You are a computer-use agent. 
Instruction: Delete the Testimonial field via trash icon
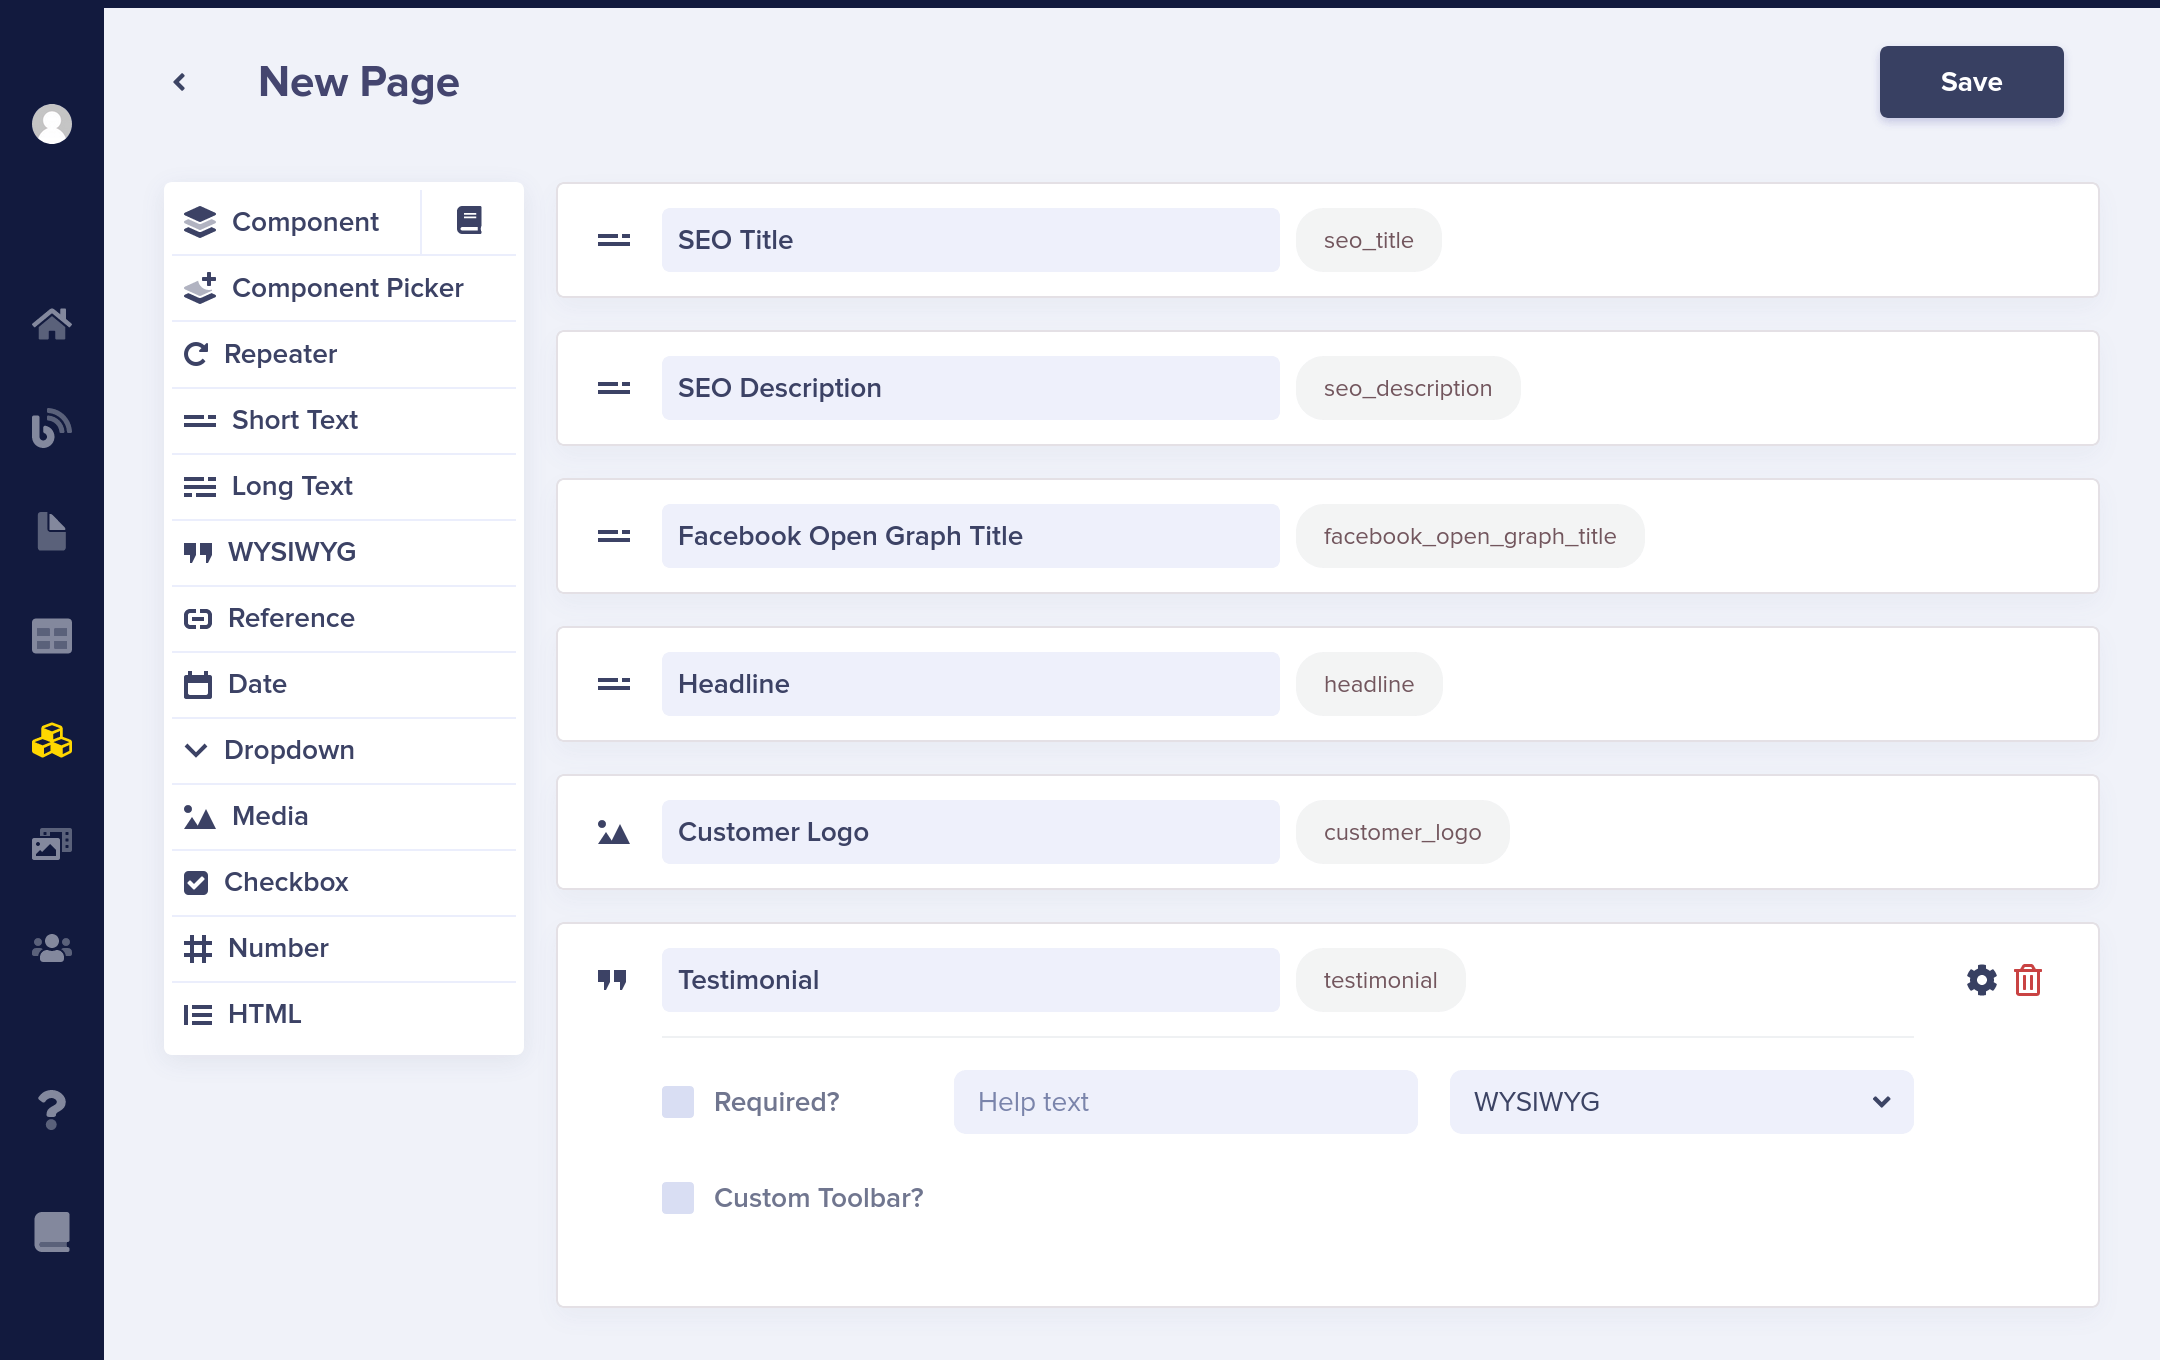pos(2028,980)
